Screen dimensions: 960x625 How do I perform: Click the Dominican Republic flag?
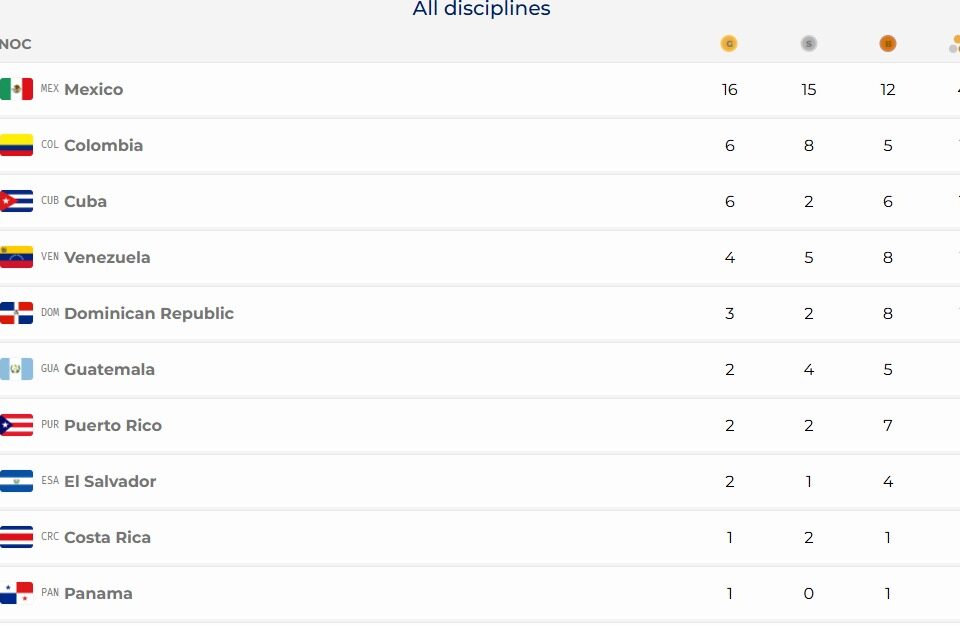(x=16, y=313)
